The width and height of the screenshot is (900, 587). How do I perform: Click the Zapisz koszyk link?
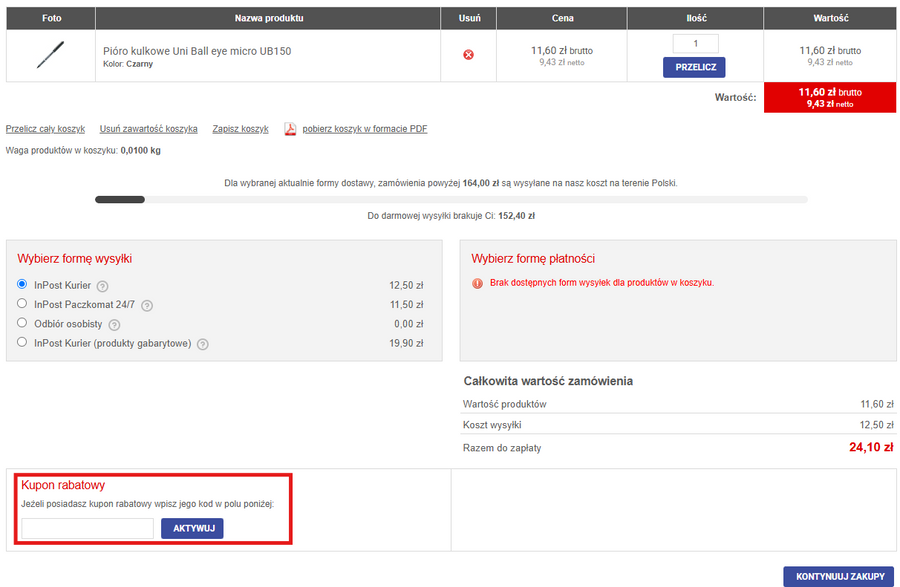pos(240,129)
